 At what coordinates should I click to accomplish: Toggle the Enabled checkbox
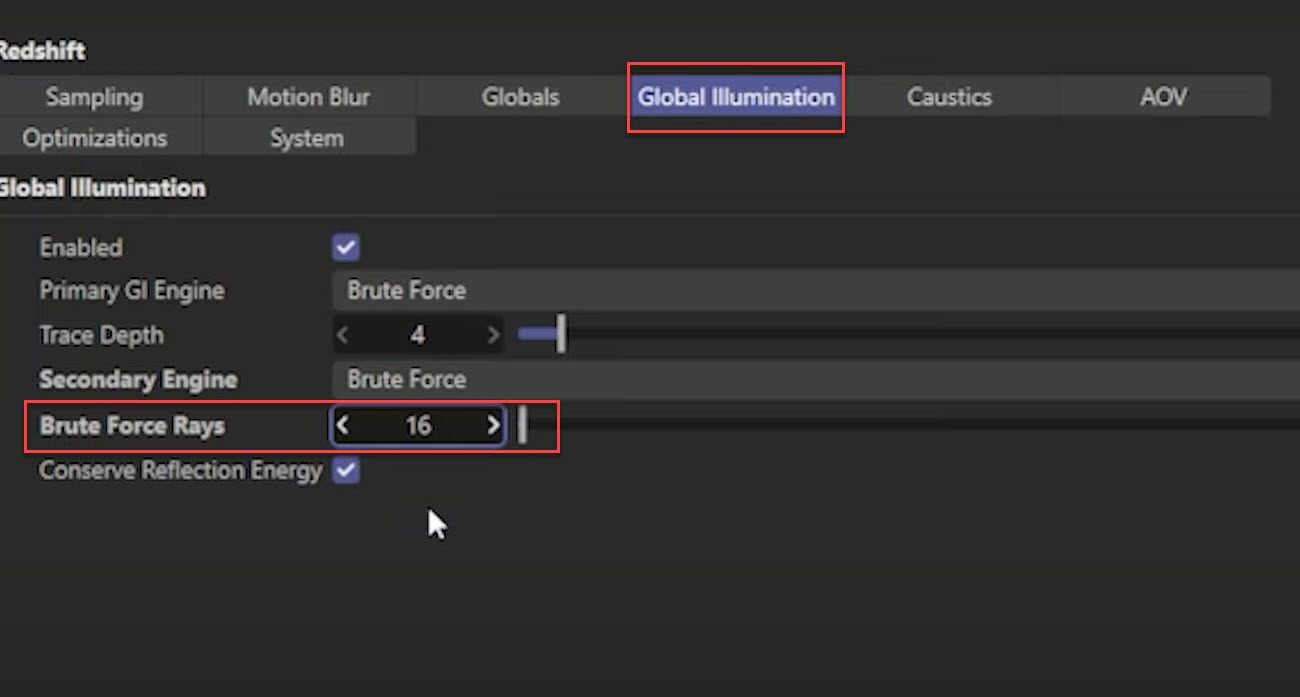346,247
